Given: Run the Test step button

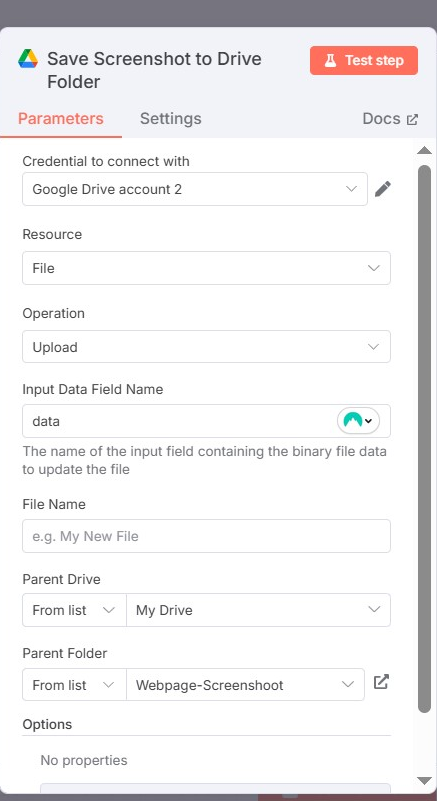Looking at the screenshot, I should [x=364, y=60].
